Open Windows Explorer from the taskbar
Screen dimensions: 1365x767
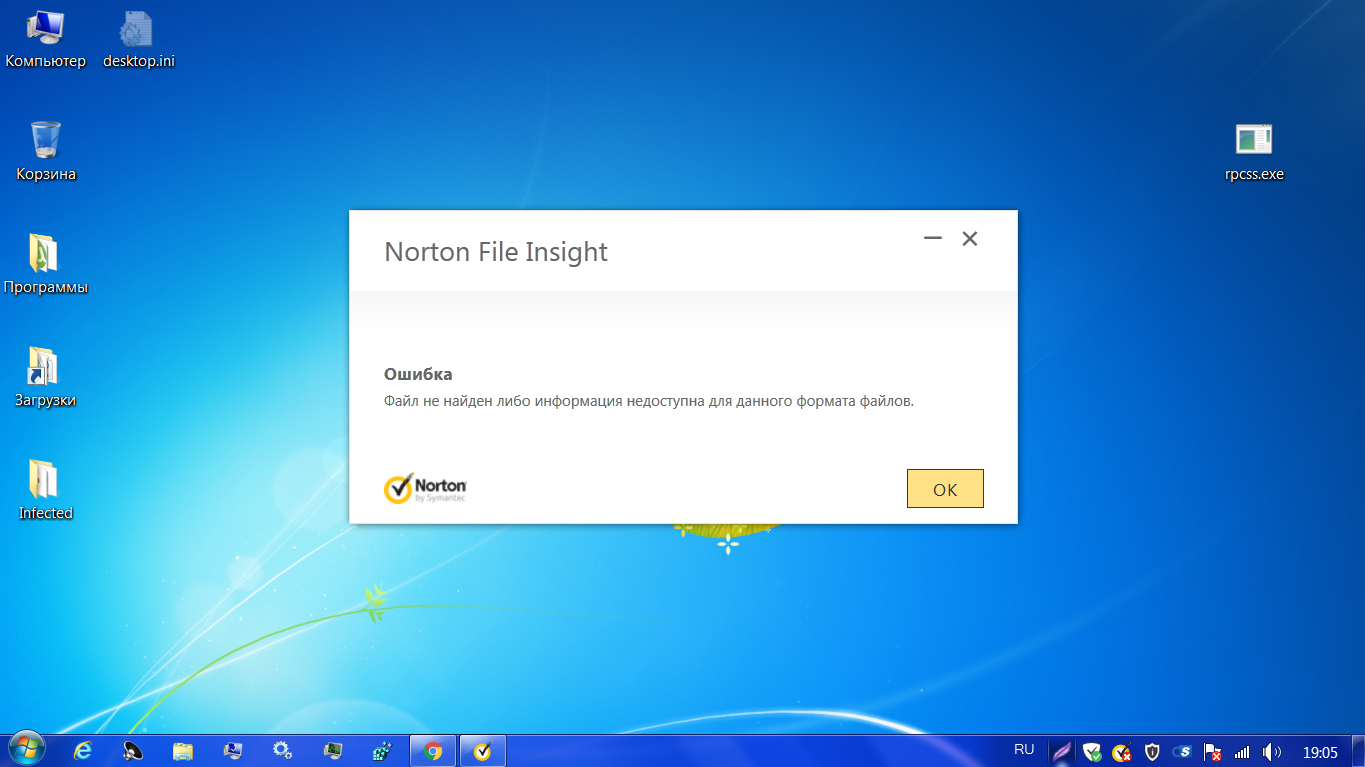pyautogui.click(x=183, y=751)
